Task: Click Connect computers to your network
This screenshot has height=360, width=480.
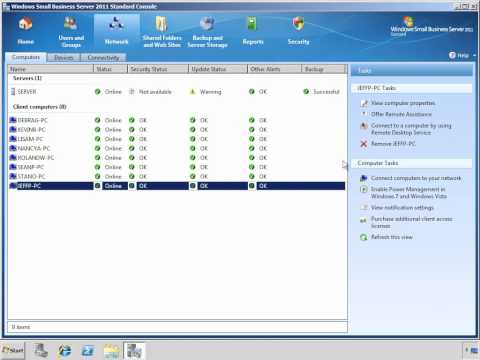Action: pyautogui.click(x=416, y=178)
